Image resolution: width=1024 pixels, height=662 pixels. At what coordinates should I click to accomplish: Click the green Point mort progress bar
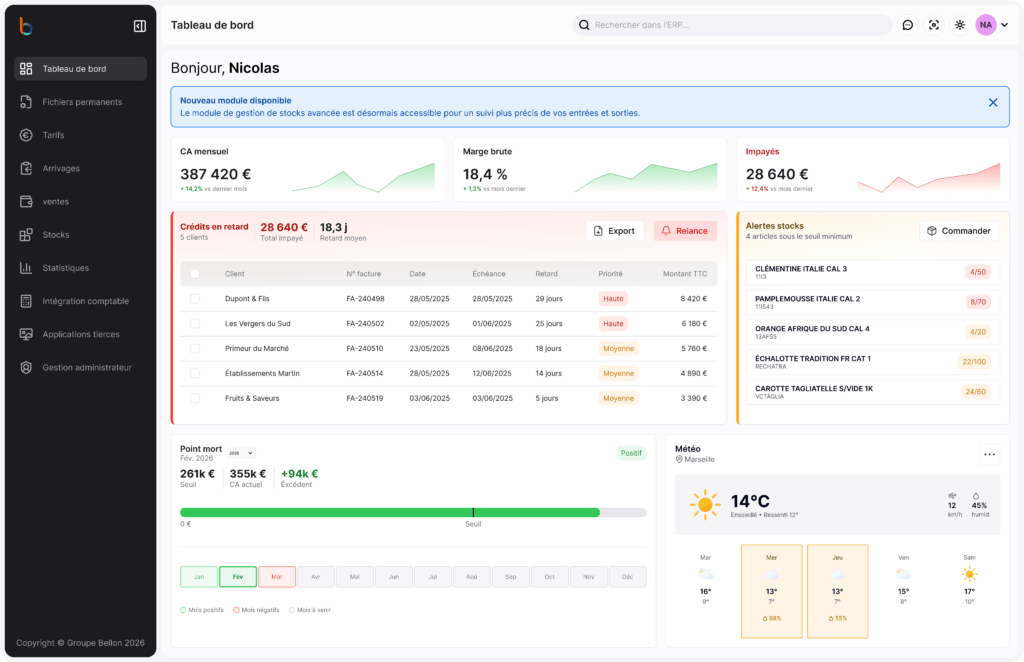(390, 512)
